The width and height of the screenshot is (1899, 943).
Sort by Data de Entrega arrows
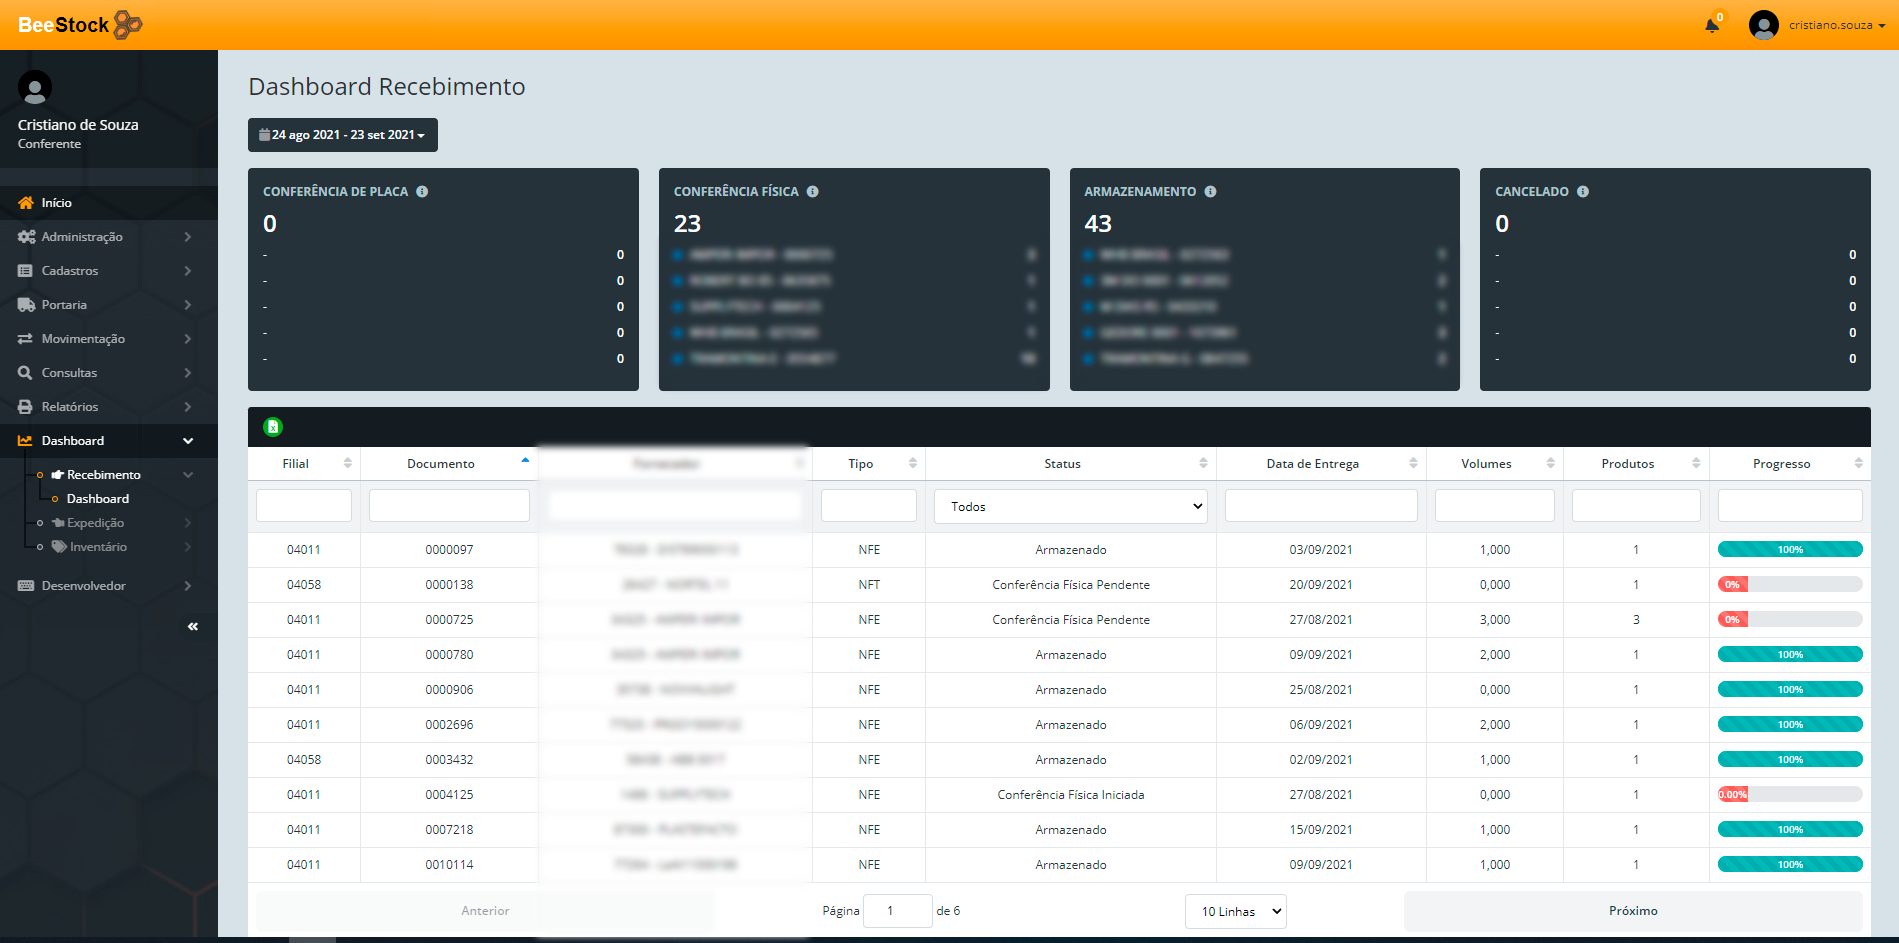click(x=1413, y=463)
